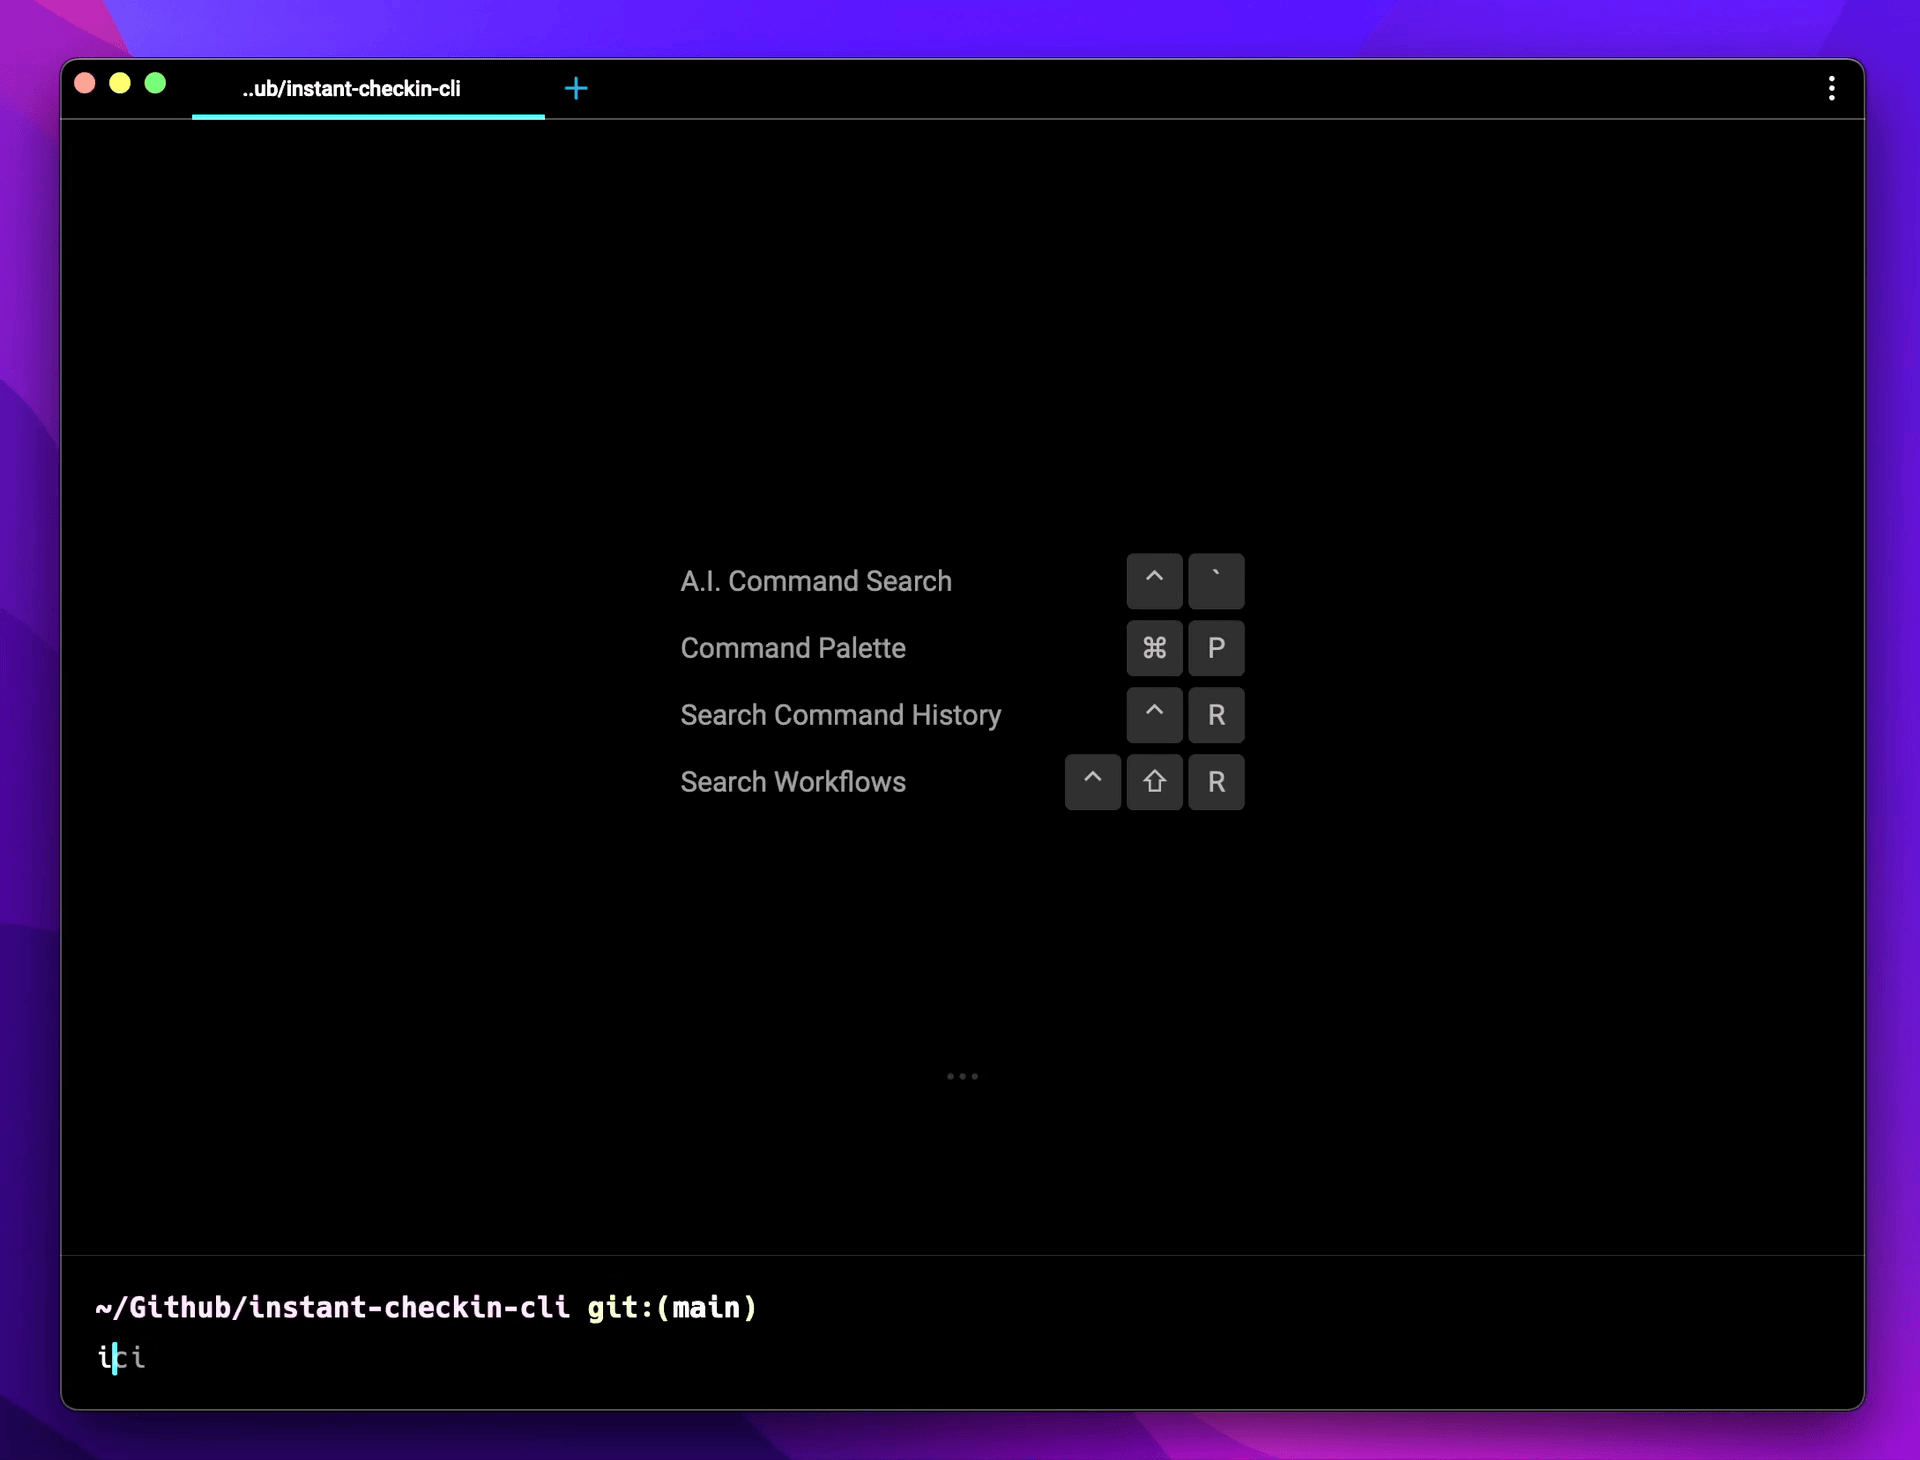Click the P key next to Command Palette

point(1216,648)
